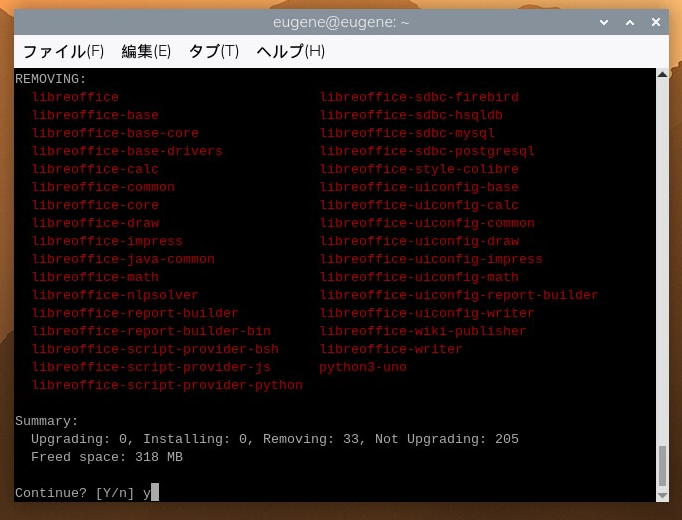Click the package libreoffice-uiconfig-math
The image size is (682, 520).
tap(419, 277)
